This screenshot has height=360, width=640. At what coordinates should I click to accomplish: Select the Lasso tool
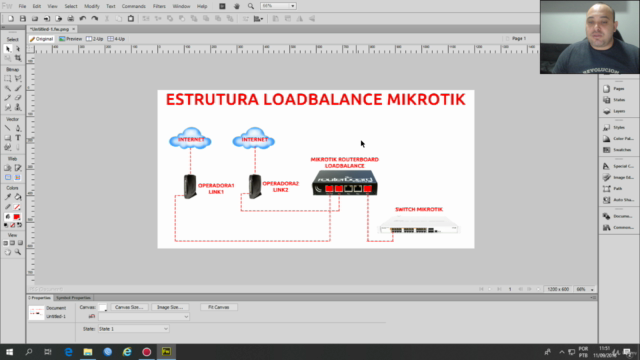(x=18, y=78)
